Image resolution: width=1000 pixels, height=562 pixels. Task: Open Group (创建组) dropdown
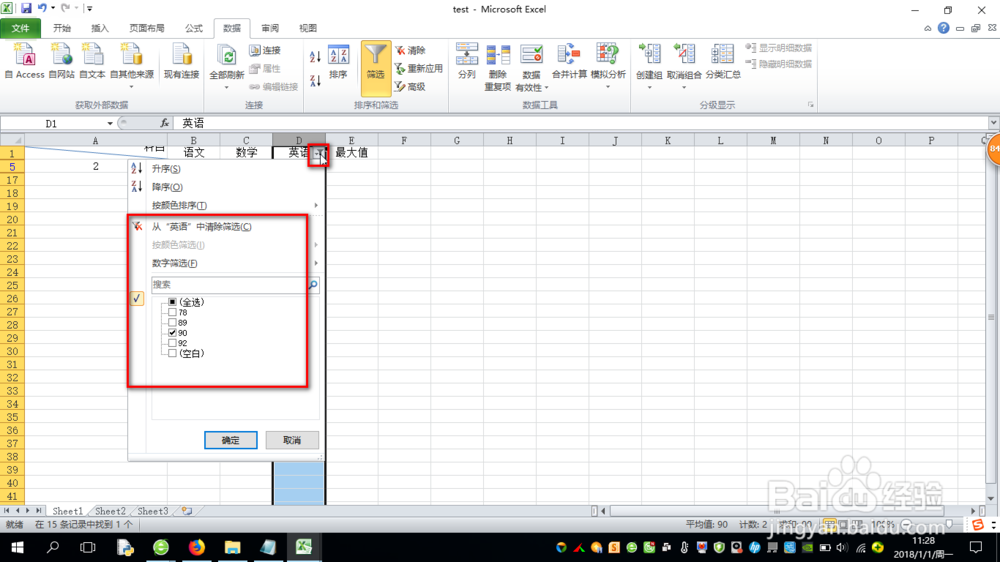tap(649, 85)
